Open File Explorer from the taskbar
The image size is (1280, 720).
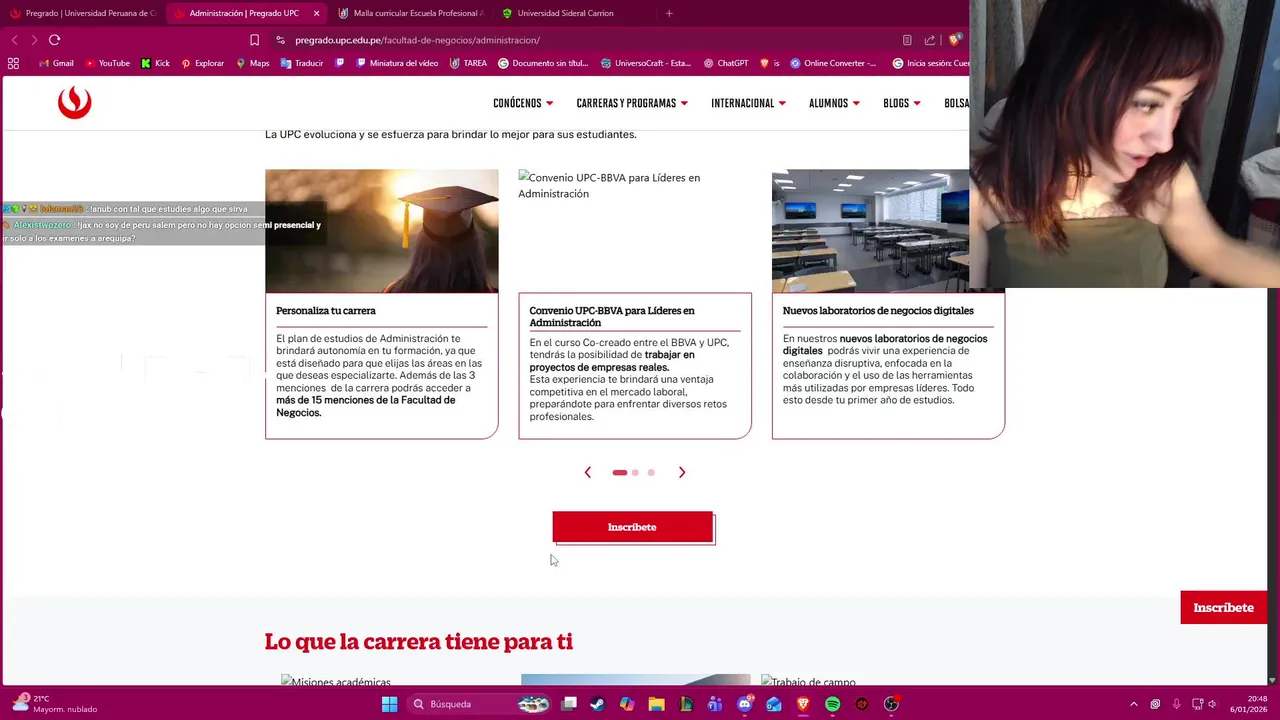[656, 704]
